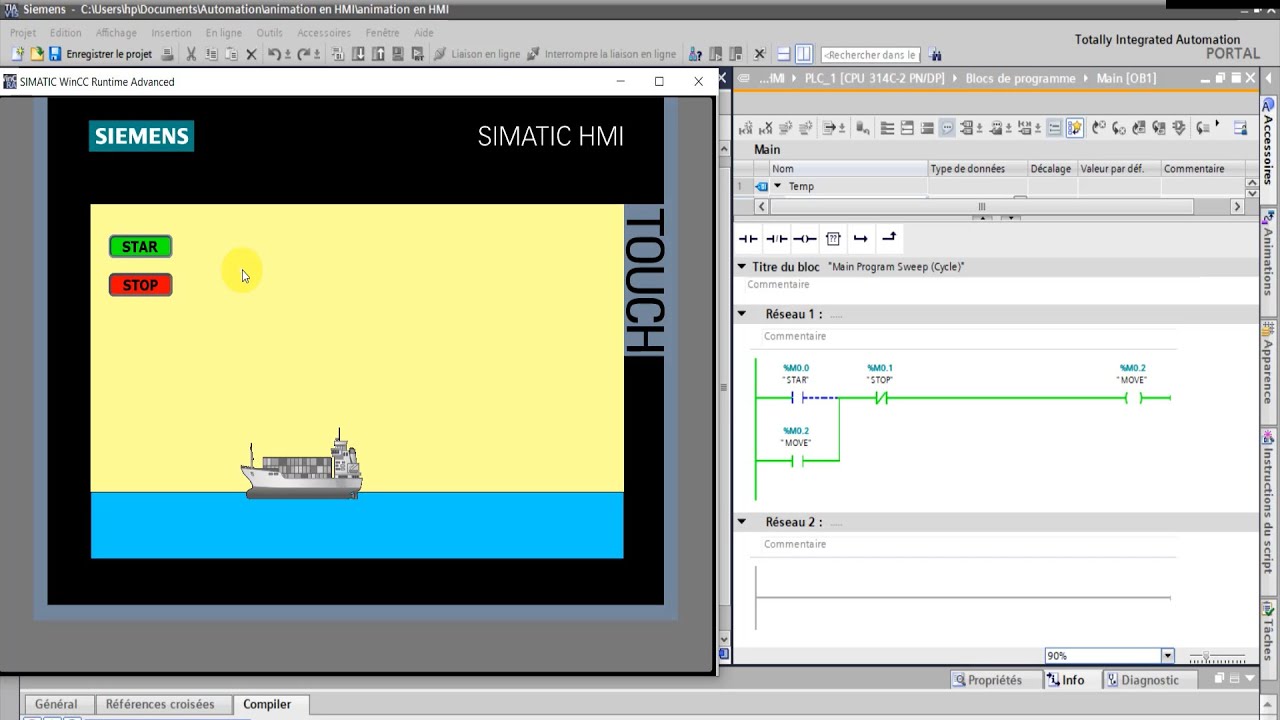This screenshot has height=720, width=1280.
Task: Toggle the STAR contact in Réseau 1
Action: [797, 398]
